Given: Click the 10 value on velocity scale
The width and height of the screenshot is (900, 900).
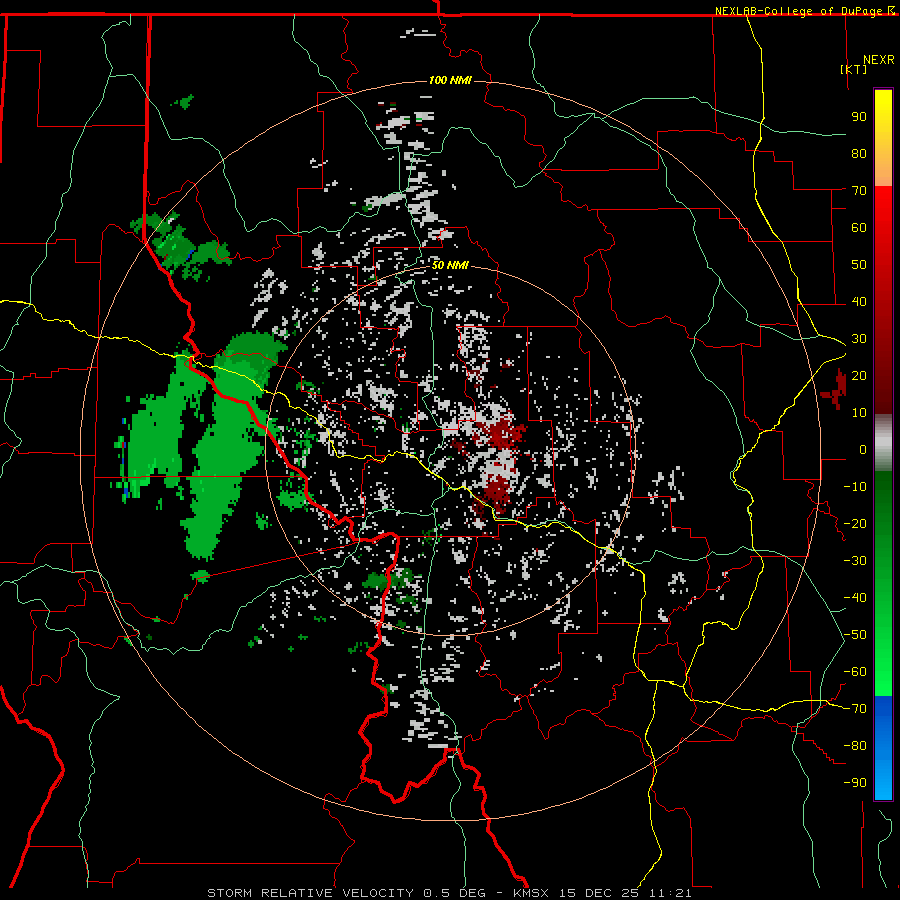Looking at the screenshot, I should click(x=859, y=413).
